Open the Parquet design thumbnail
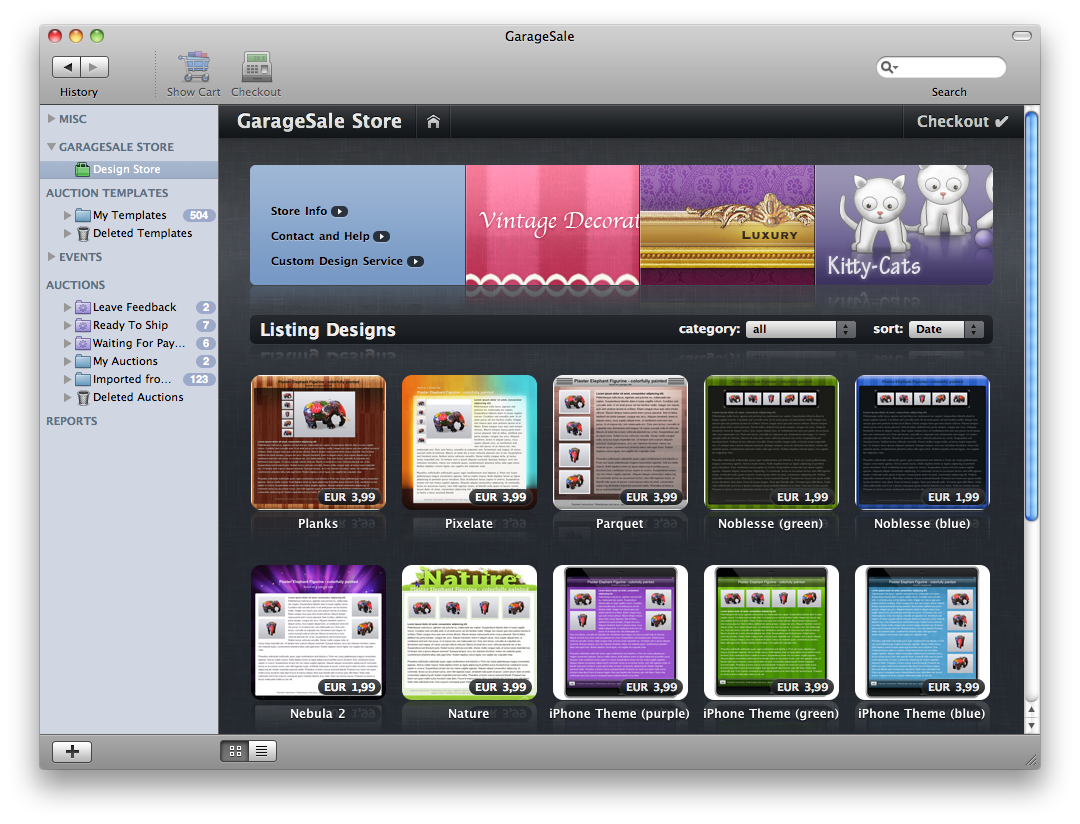The width and height of the screenshot is (1080, 824). tap(620, 442)
